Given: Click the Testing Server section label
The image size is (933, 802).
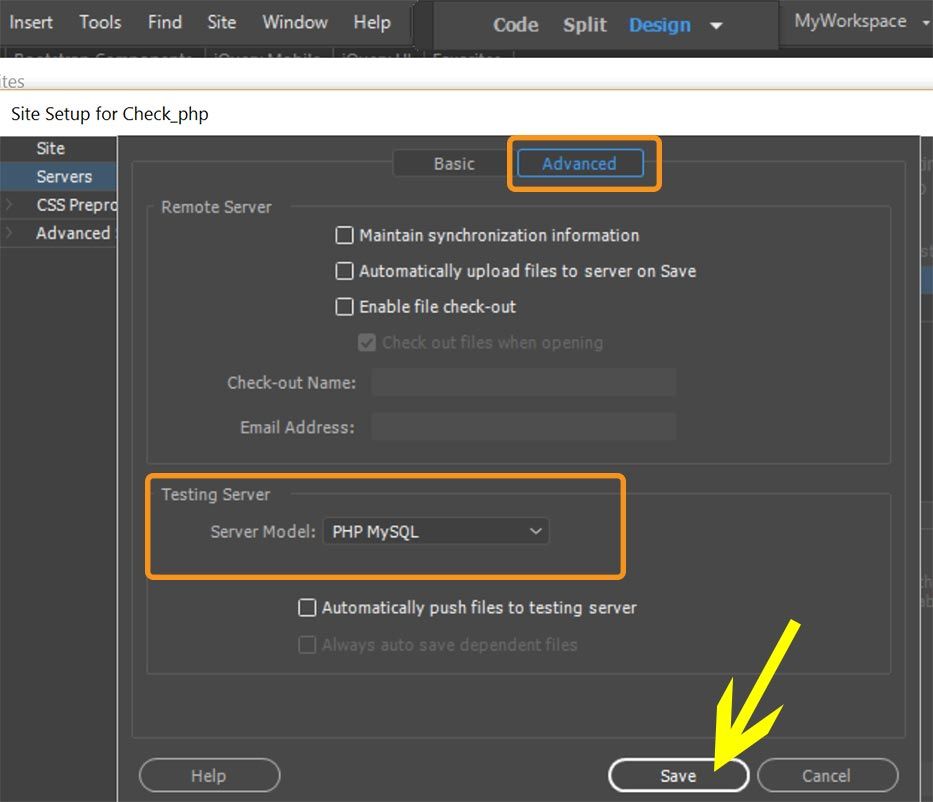Looking at the screenshot, I should pos(215,494).
